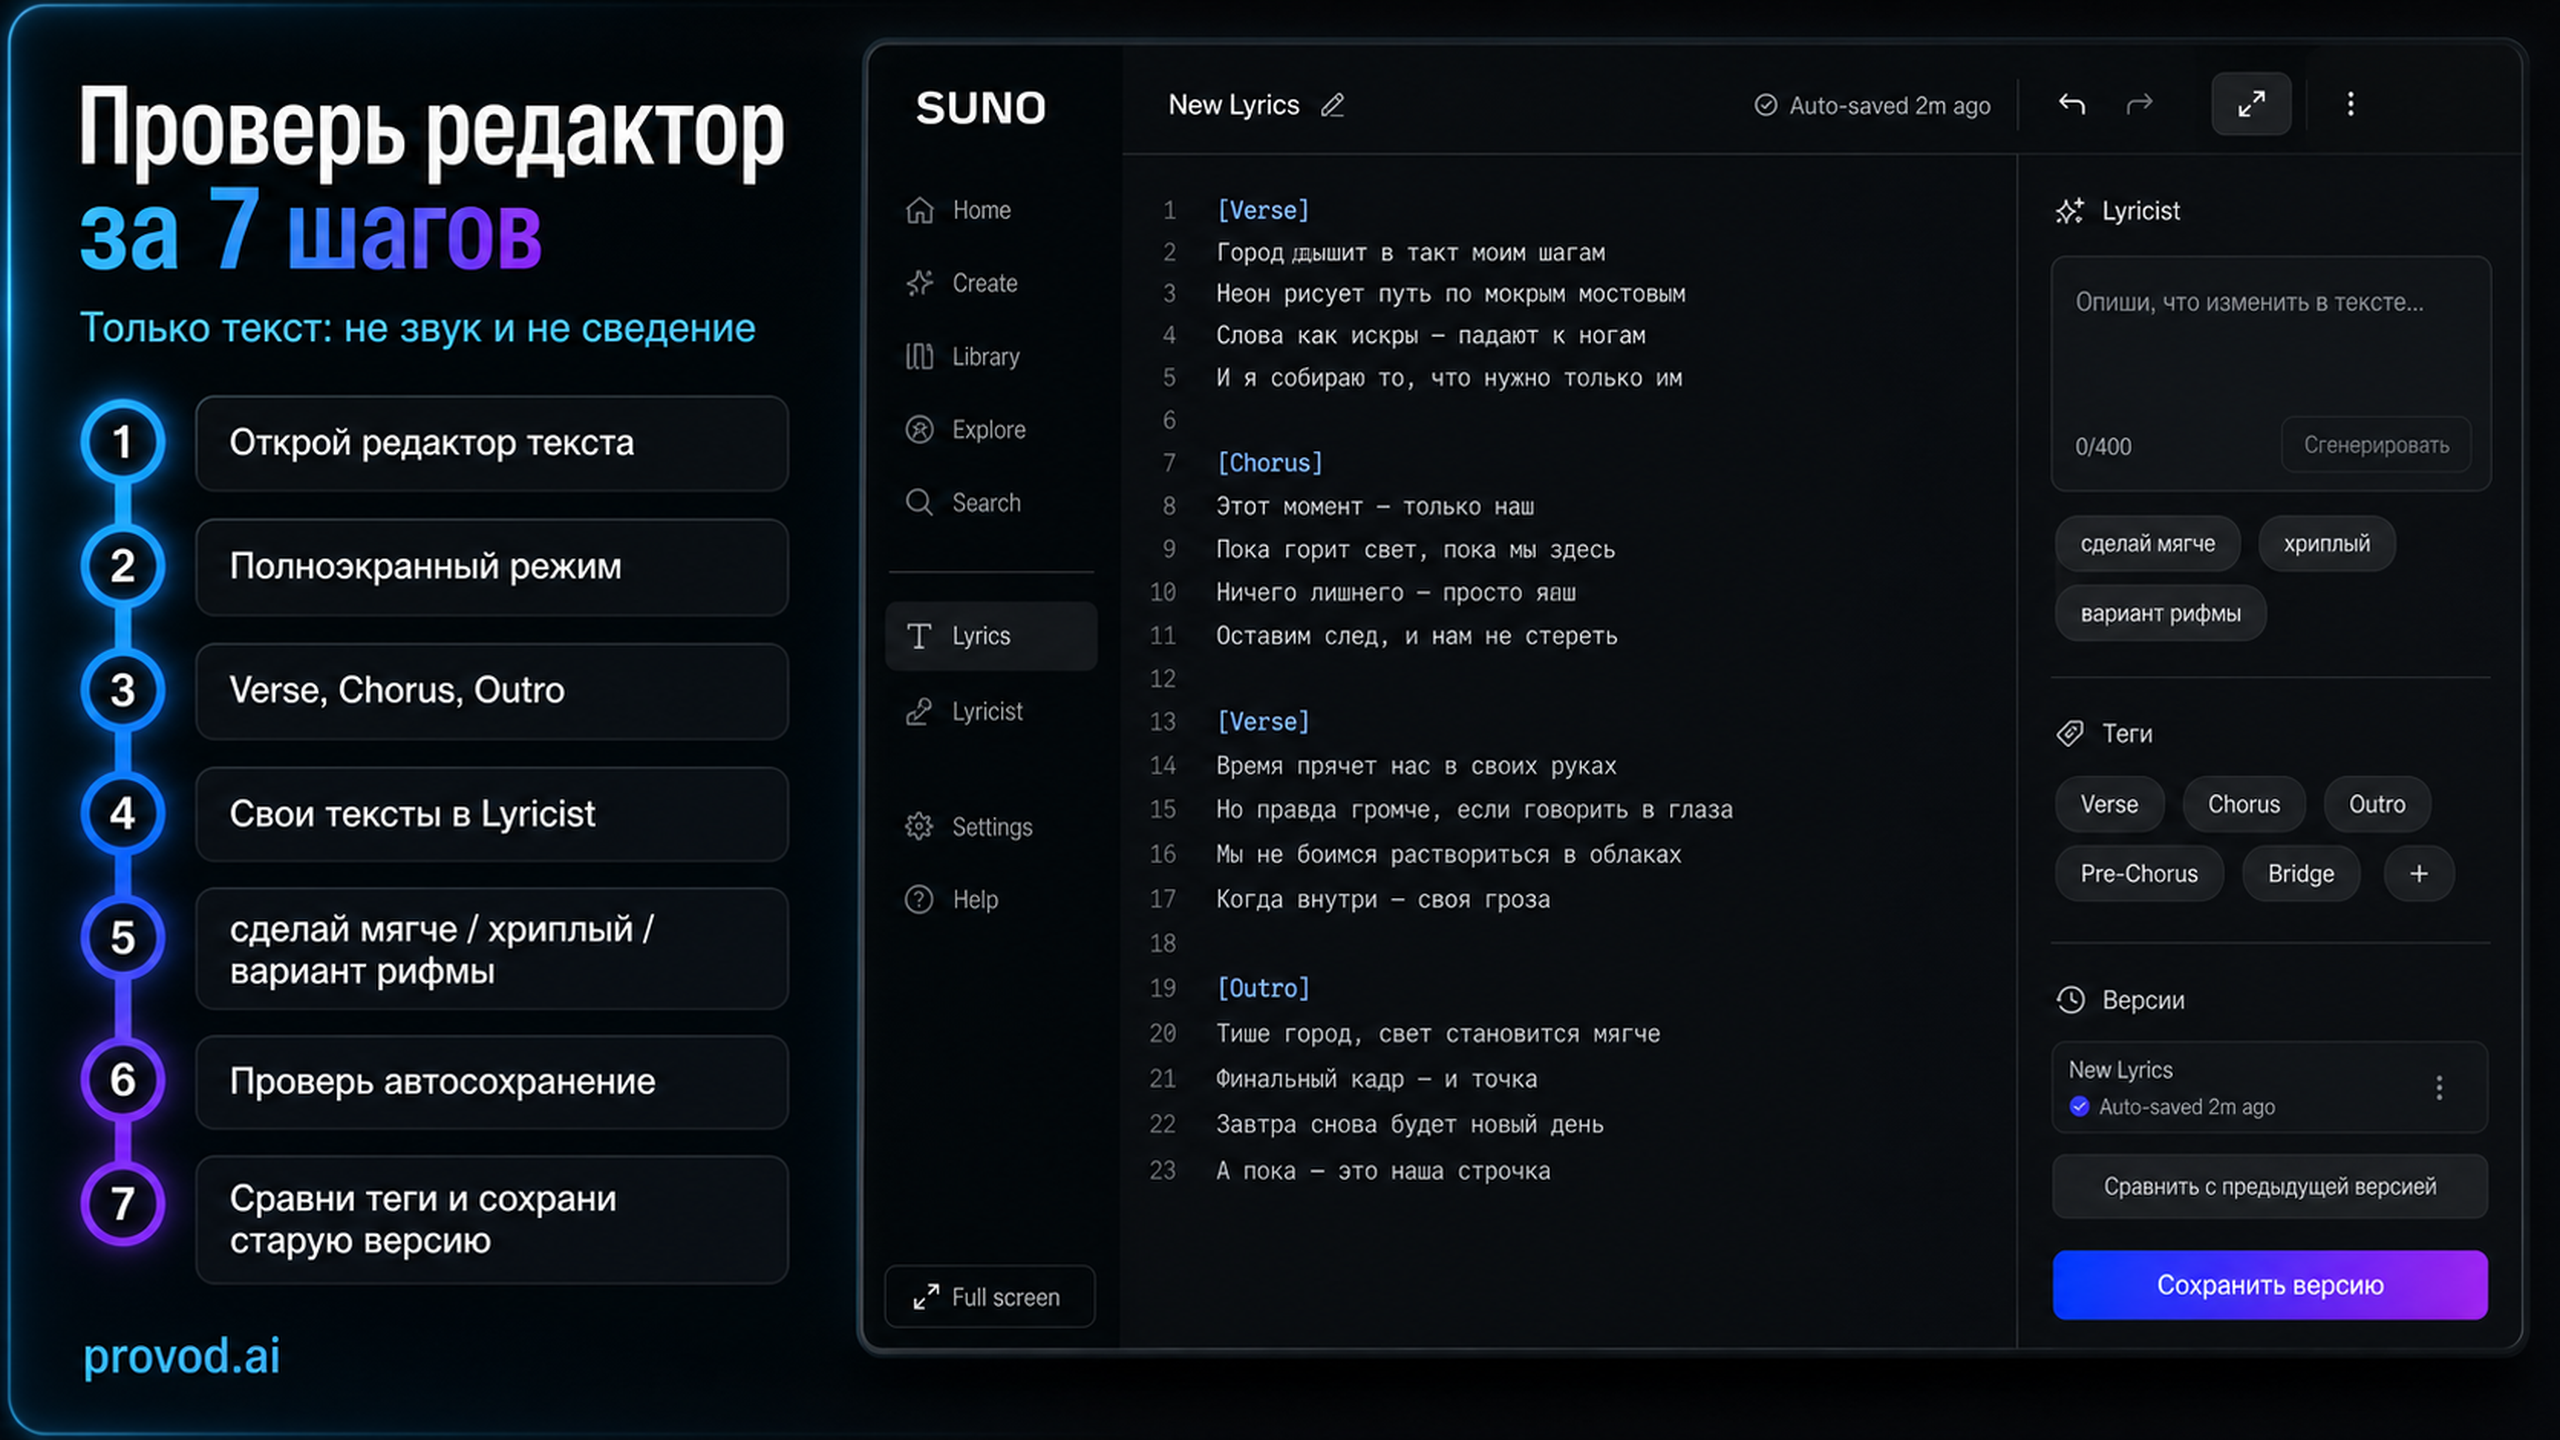Click the pencil icon to rename New Lyrics
Viewport: 2560px width, 1440px height.
[1332, 105]
